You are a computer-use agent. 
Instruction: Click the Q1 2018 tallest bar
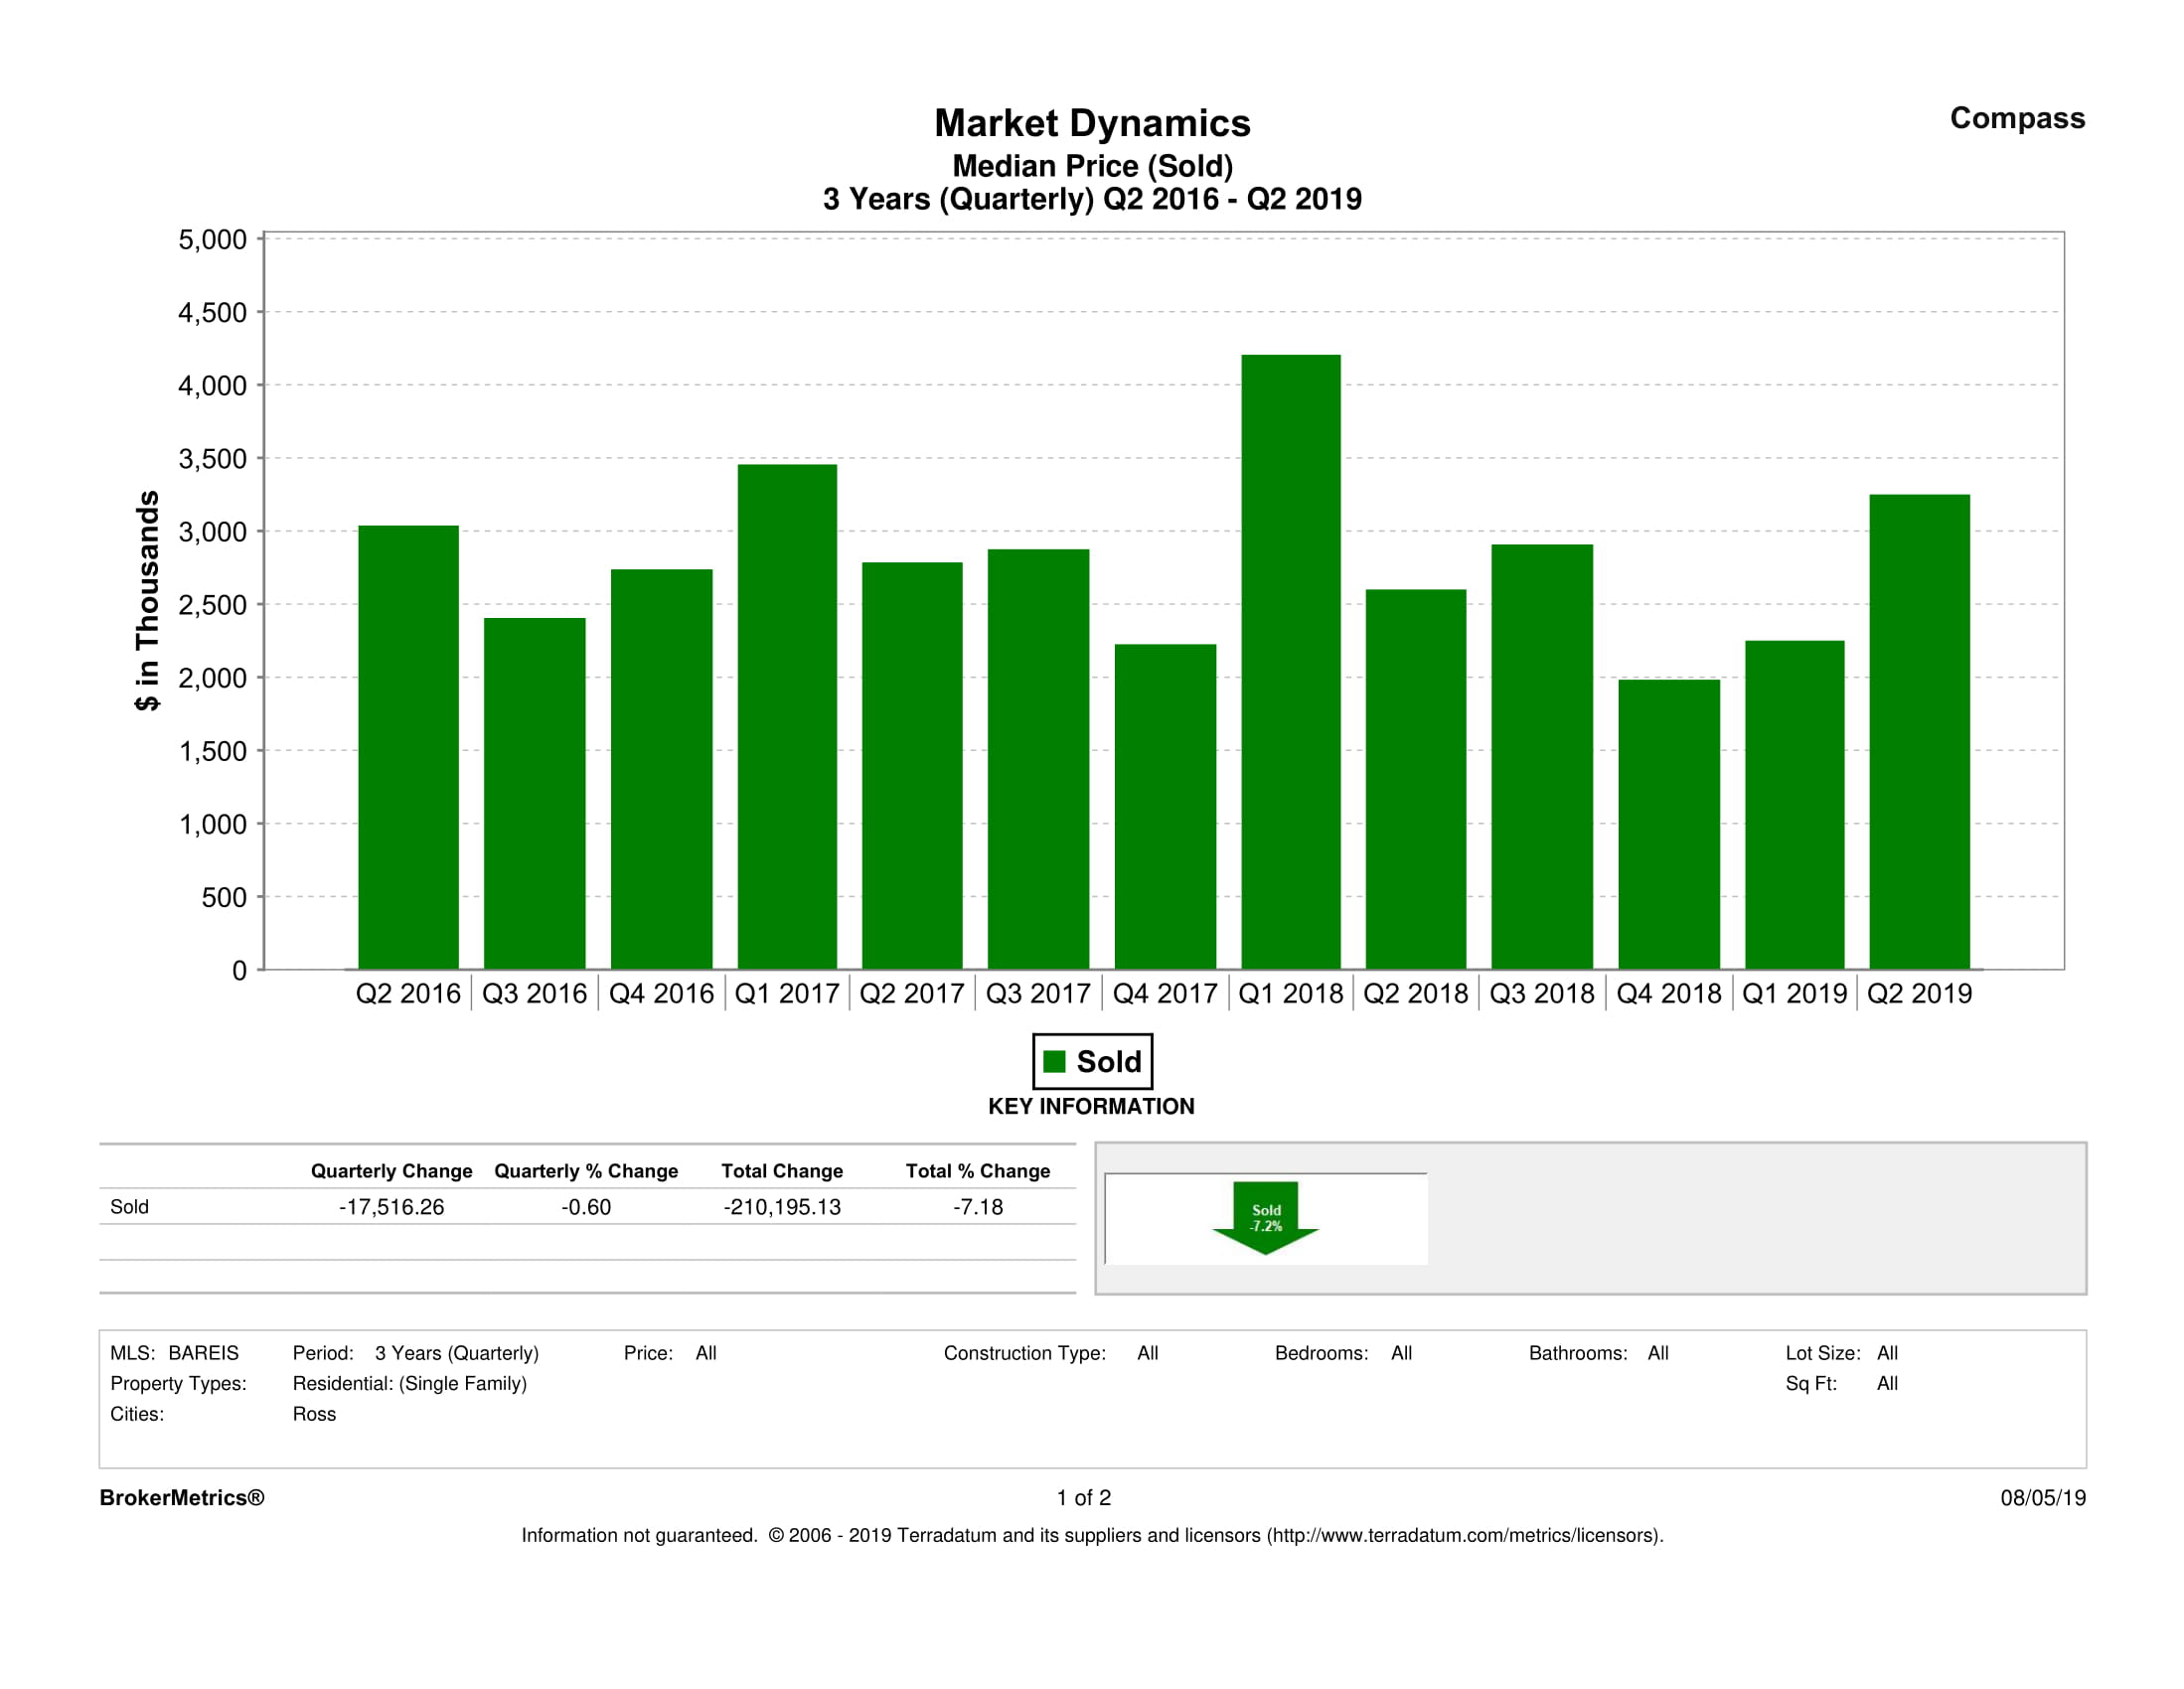(x=1290, y=661)
